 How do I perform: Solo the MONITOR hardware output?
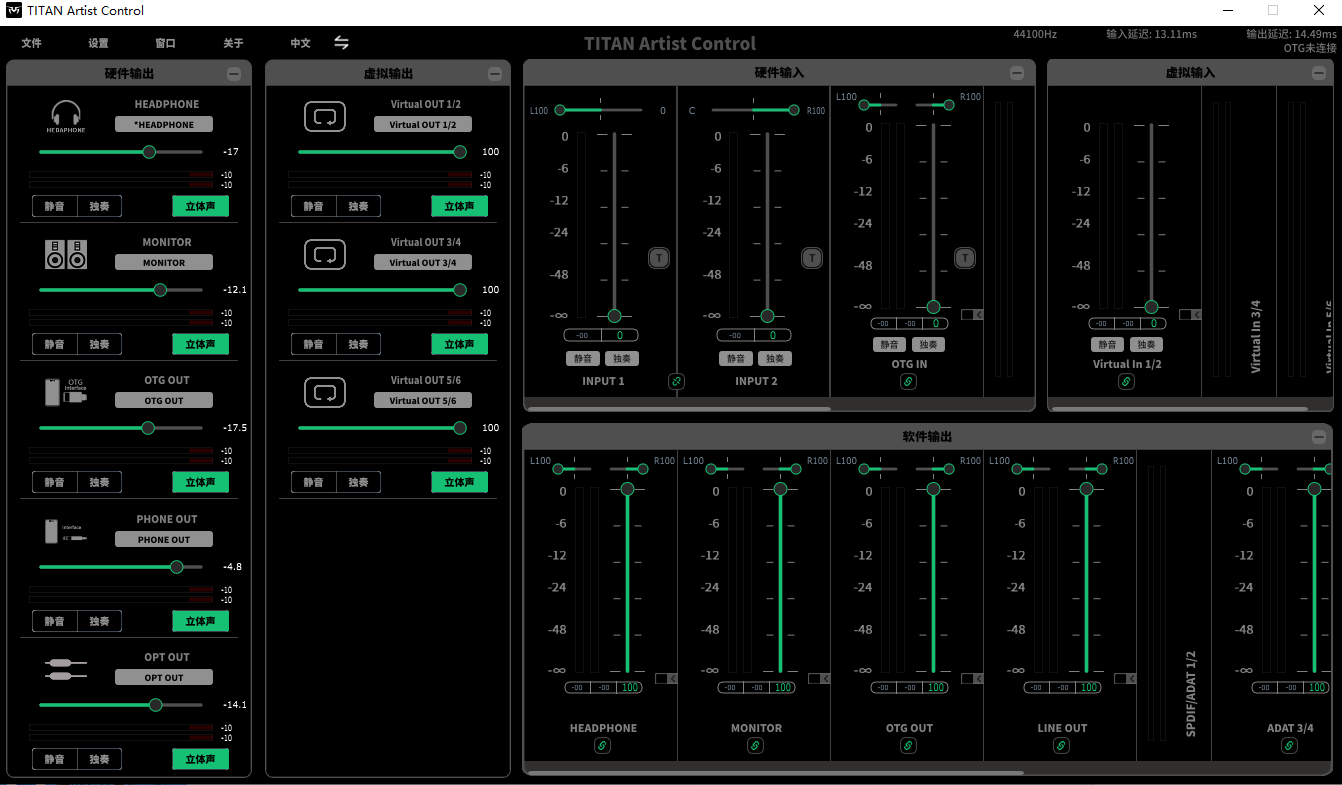click(99, 344)
